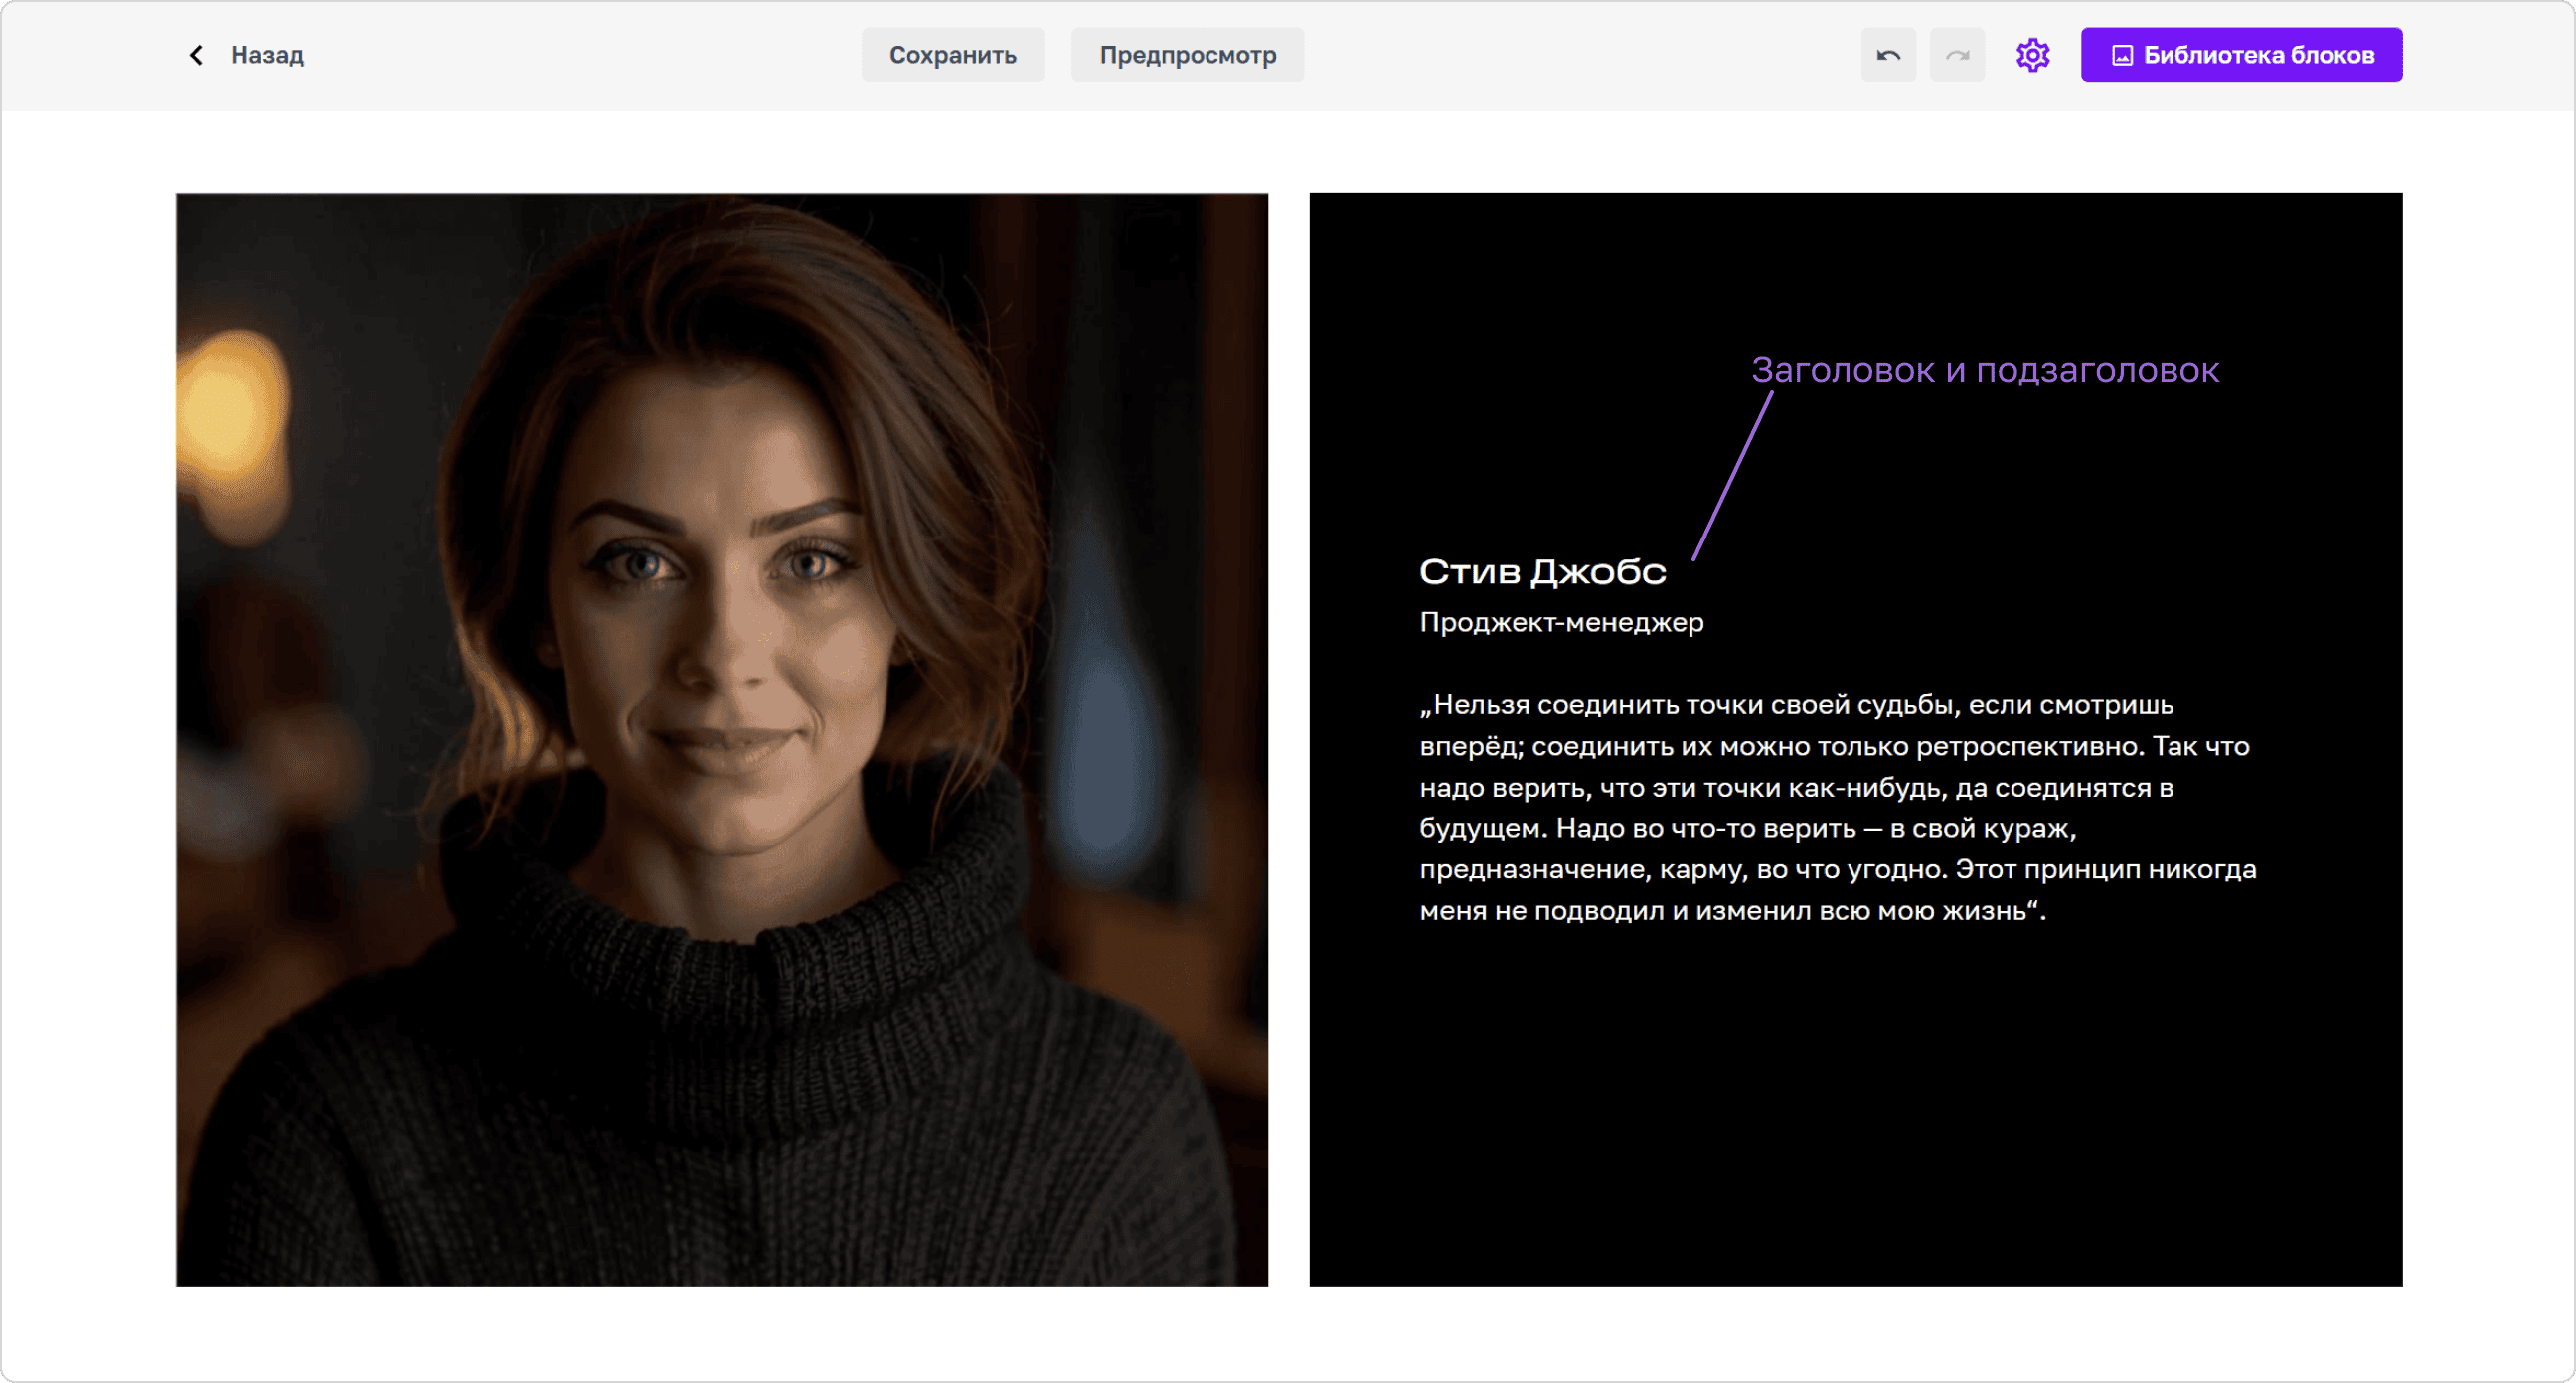
Task: Open settings with the gear icon
Action: tap(2032, 55)
